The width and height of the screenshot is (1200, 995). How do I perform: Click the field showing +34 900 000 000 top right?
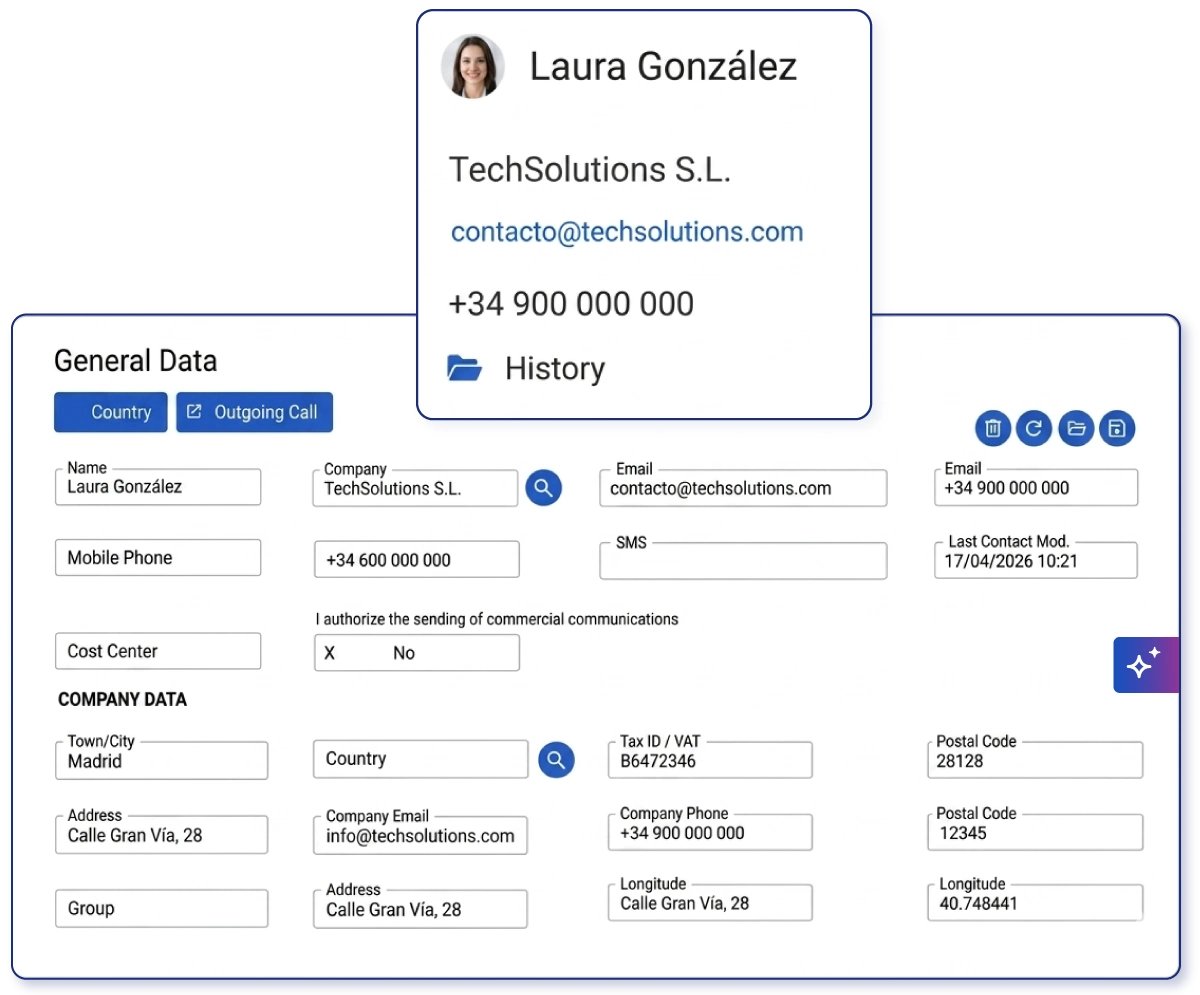[1035, 487]
